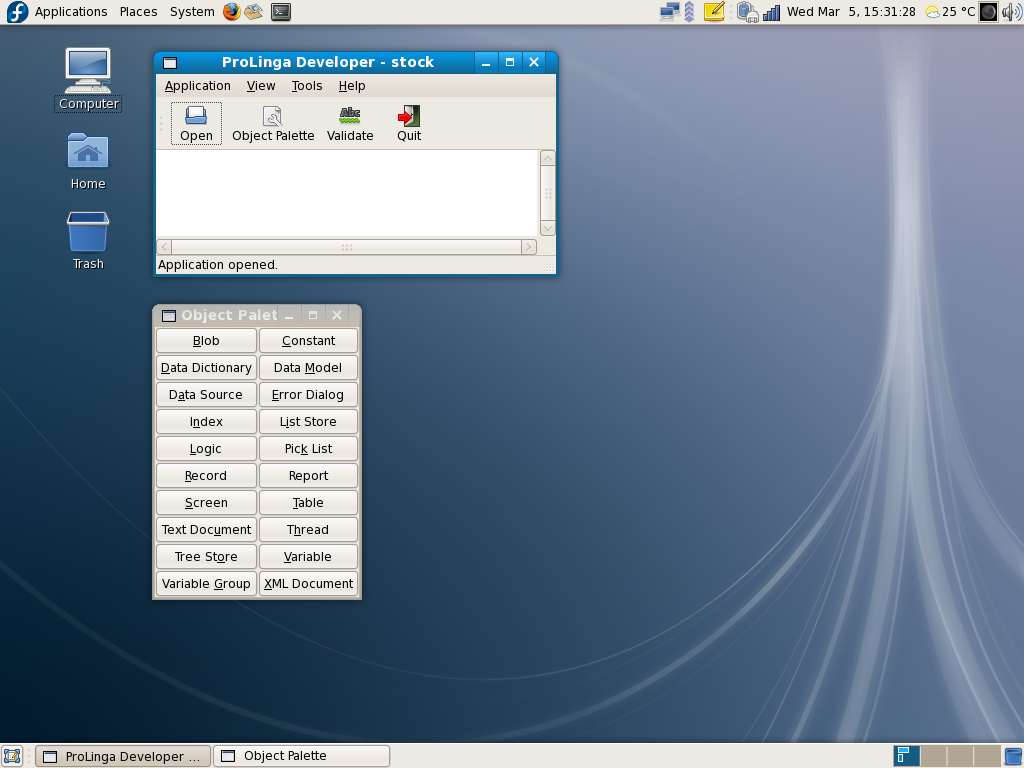Click the Table palette button
The width and height of the screenshot is (1024, 768).
click(308, 503)
